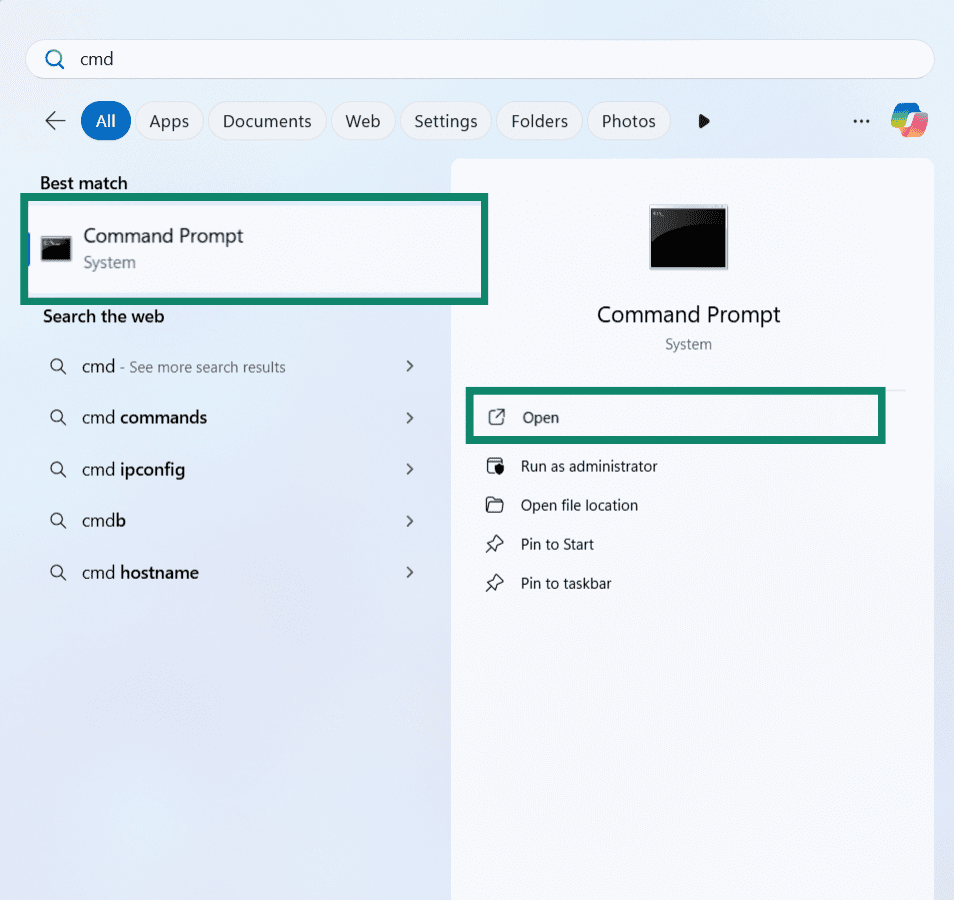954x900 pixels.
Task: Click the more filters play arrow
Action: (x=704, y=121)
